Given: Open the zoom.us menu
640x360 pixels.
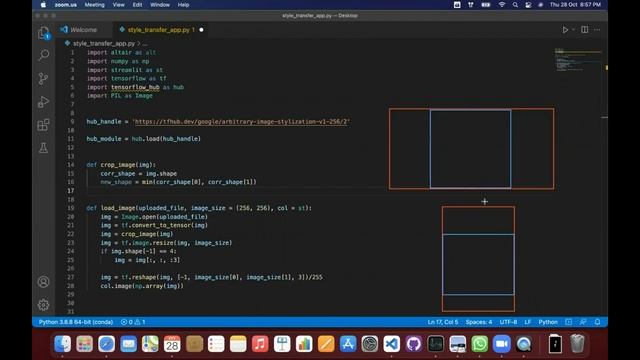Looking at the screenshot, I should (66, 5).
